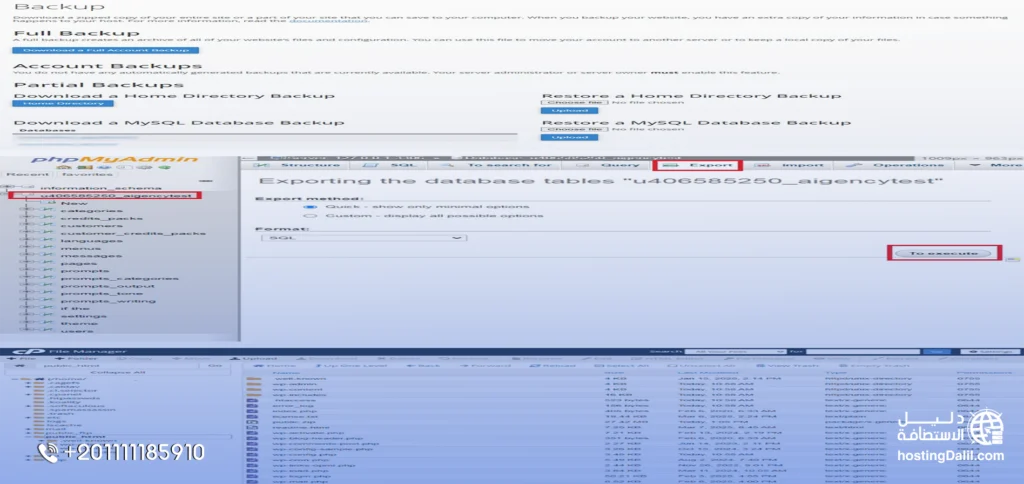Open the documentation link in Backup description
Screen dimensions: 1024x484
328,20
